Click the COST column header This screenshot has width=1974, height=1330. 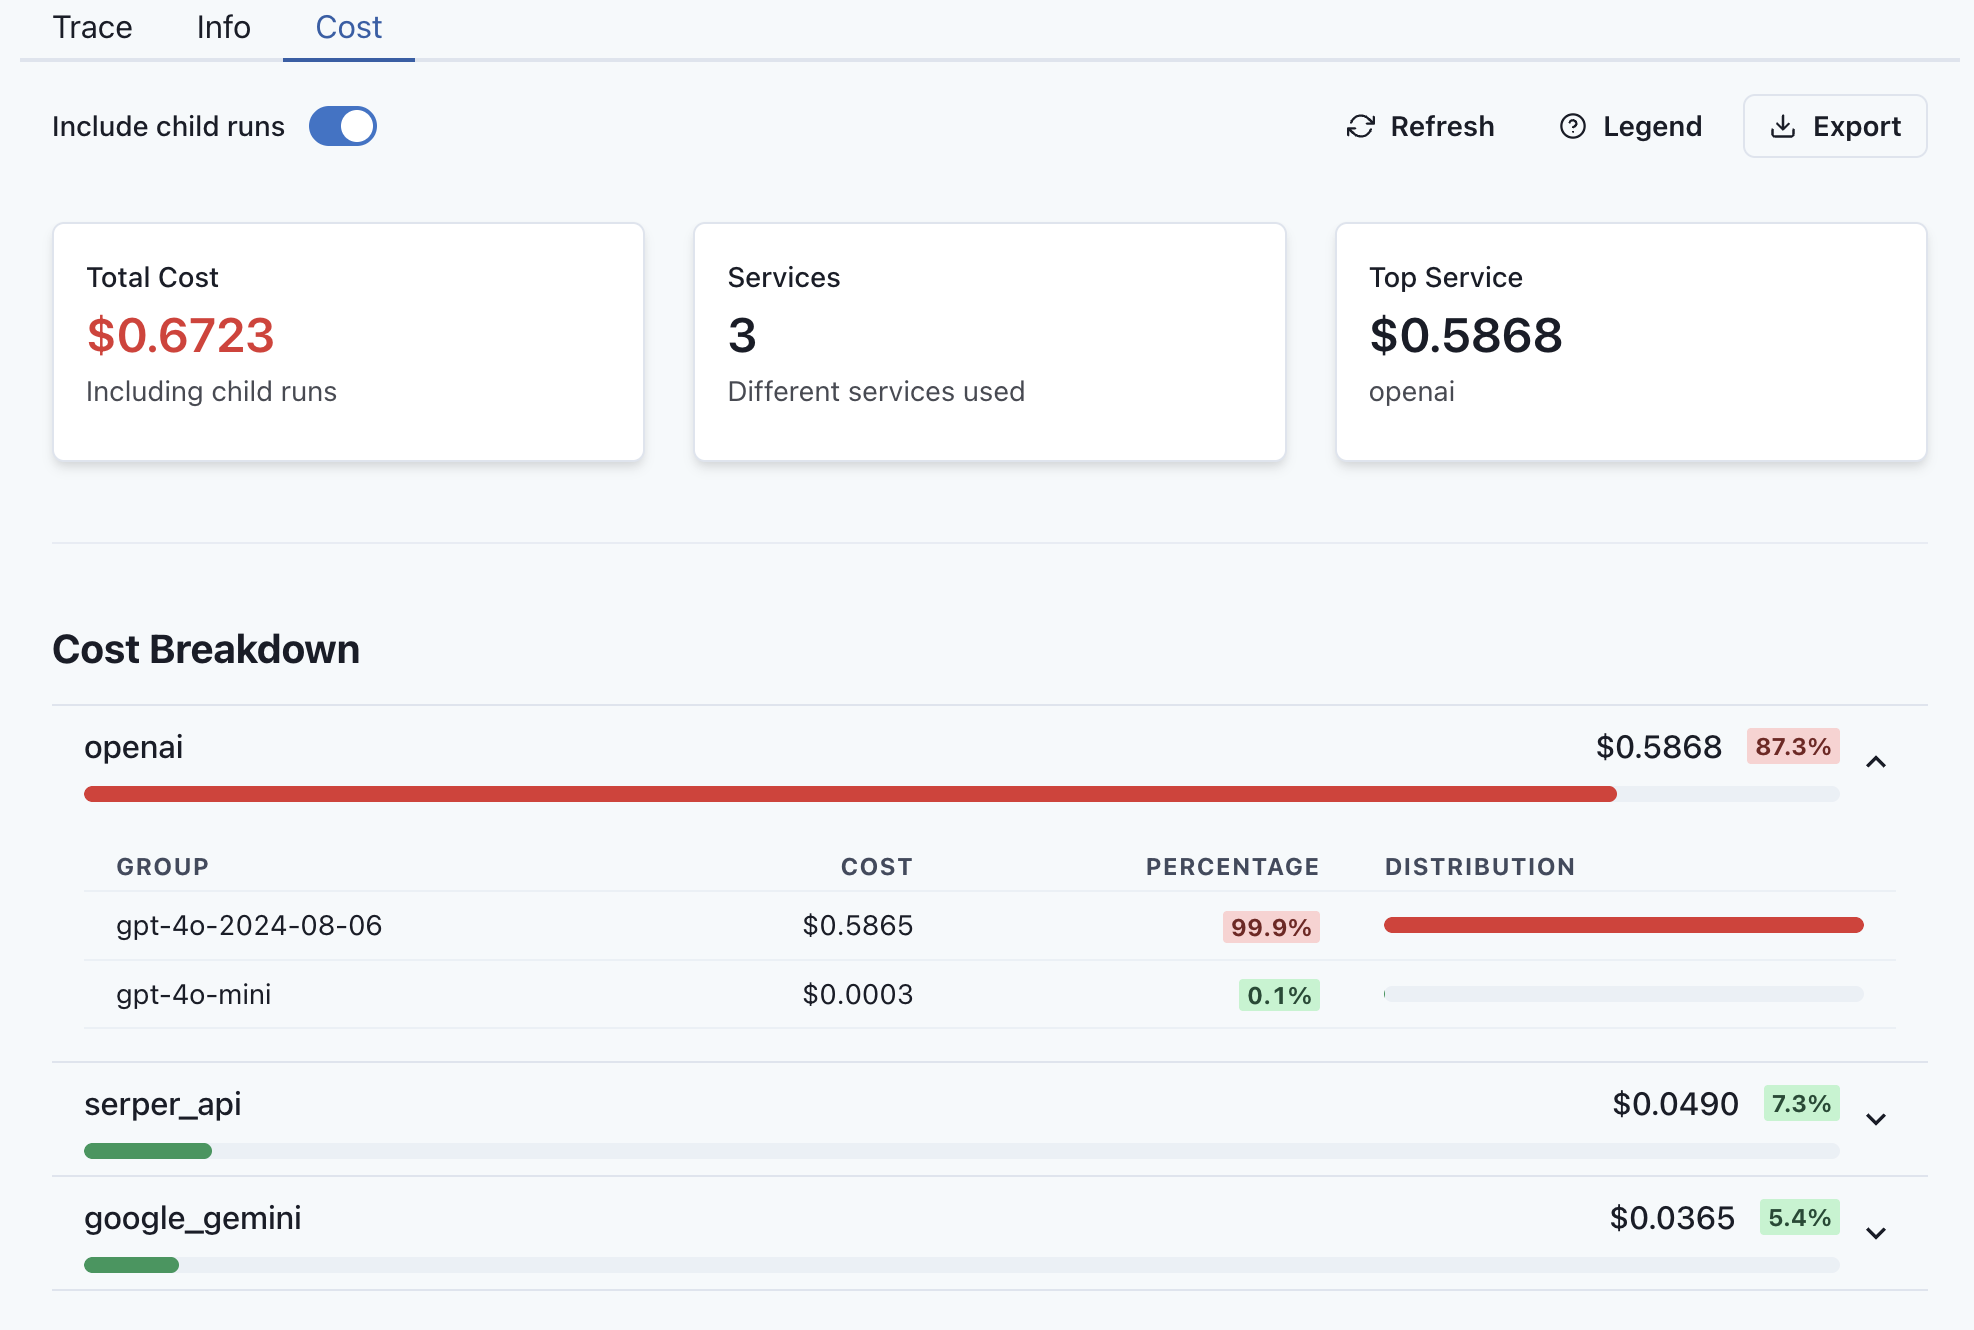(x=877, y=867)
